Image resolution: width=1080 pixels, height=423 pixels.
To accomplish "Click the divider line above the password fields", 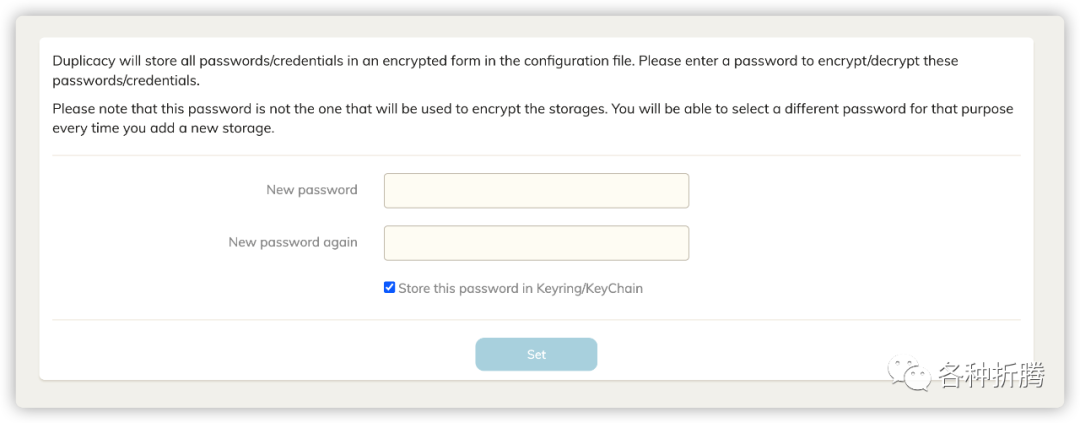I will pyautogui.click(x=536, y=155).
